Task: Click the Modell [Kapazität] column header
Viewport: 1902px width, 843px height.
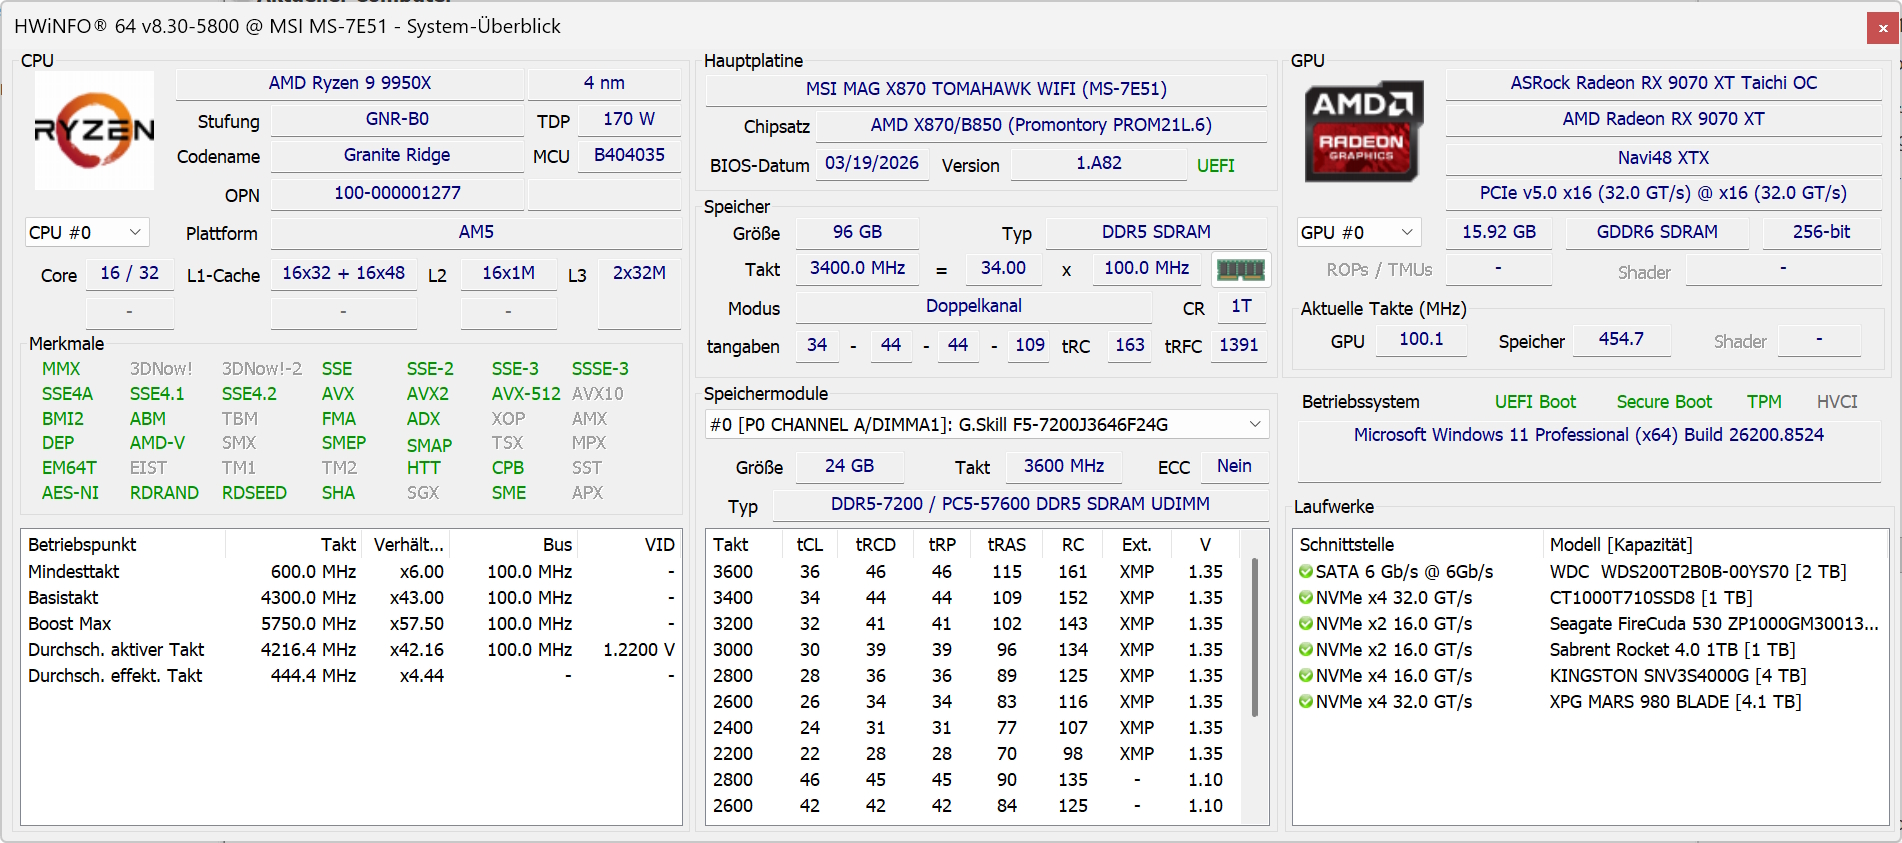Action: [x=1715, y=545]
